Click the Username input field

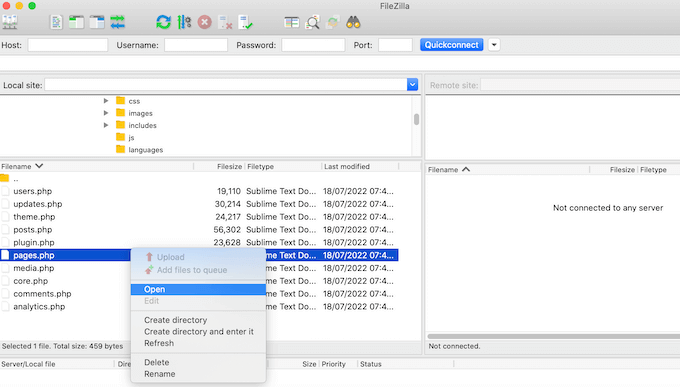click(x=196, y=45)
